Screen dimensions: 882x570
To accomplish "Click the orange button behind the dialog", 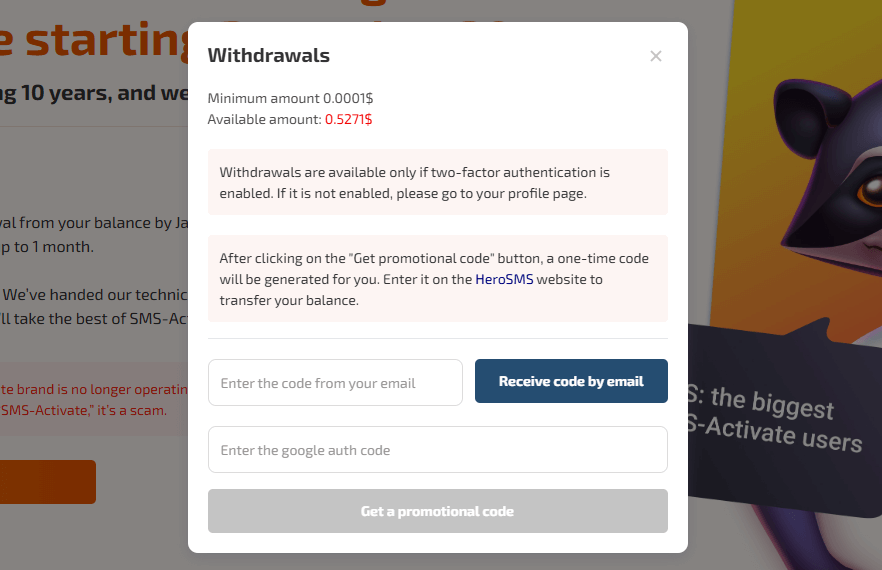I will coord(48,482).
